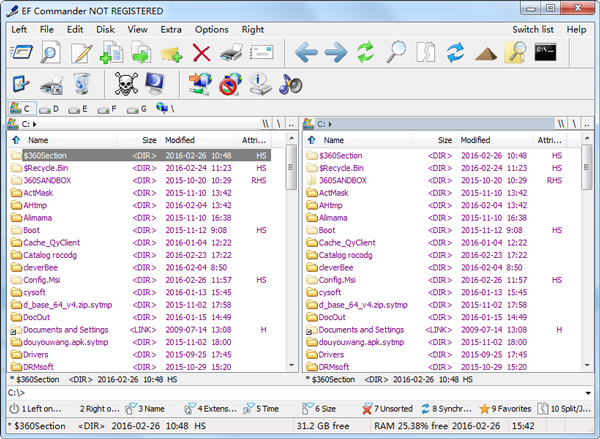
Task: Click the left pane parent directory button
Action: (291, 124)
